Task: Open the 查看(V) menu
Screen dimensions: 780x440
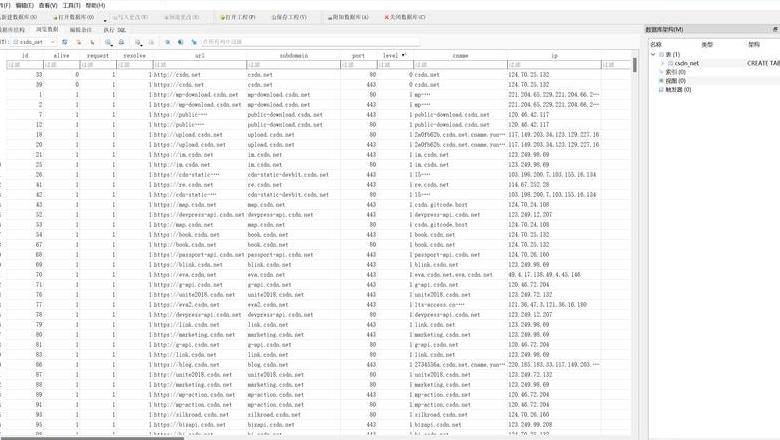Action: point(48,5)
